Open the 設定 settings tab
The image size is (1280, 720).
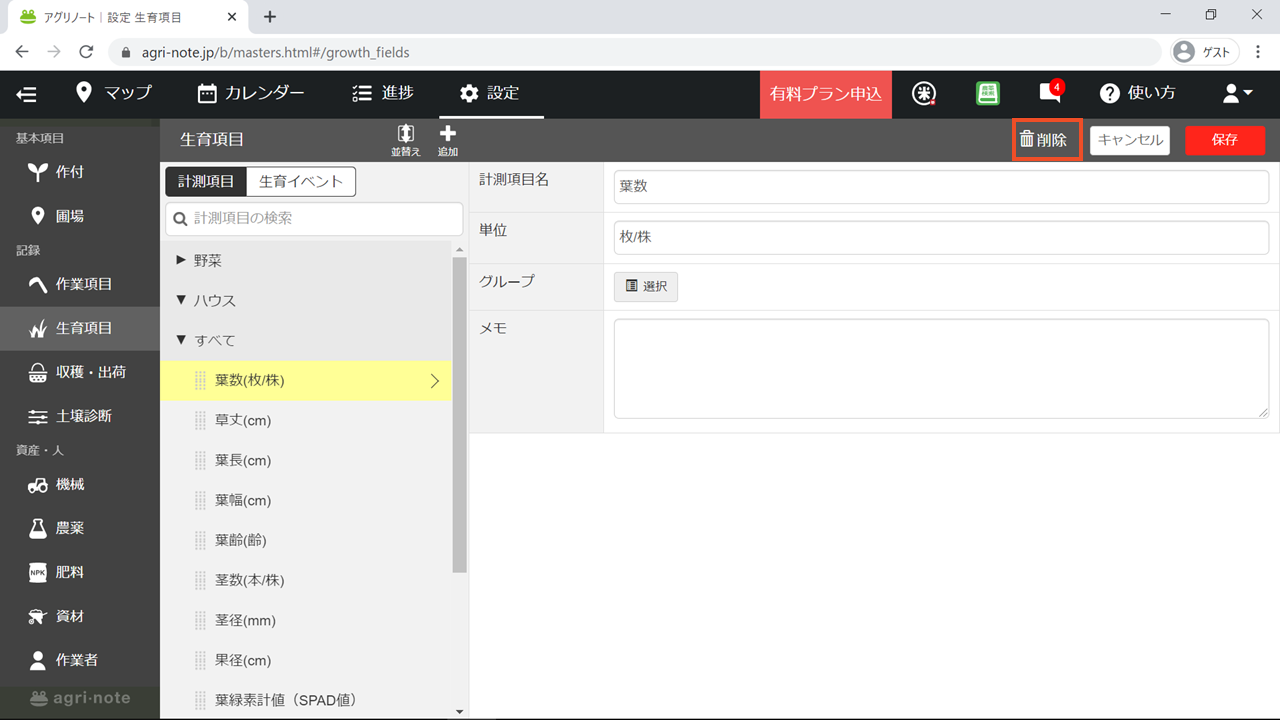(x=490, y=93)
